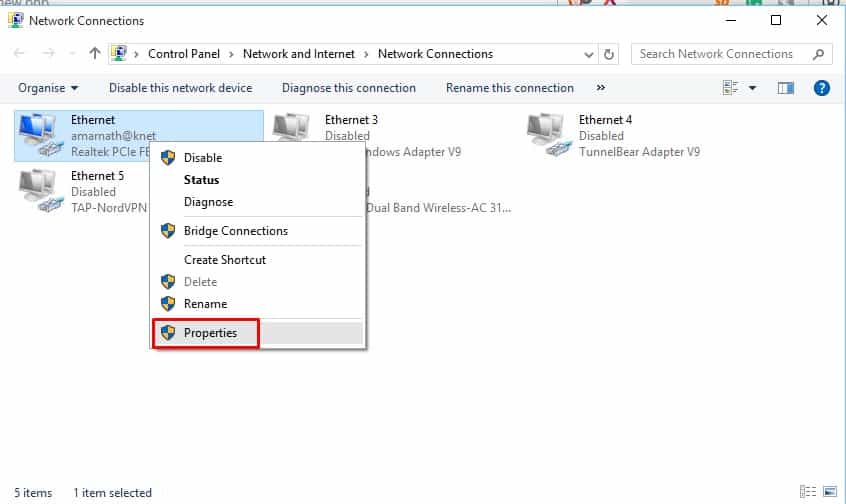Maximize the Network Connections window

click(776, 21)
